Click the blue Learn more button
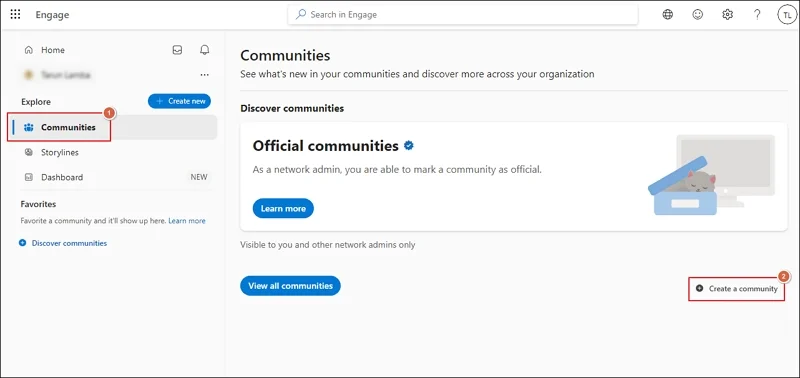The height and width of the screenshot is (378, 800). [283, 208]
